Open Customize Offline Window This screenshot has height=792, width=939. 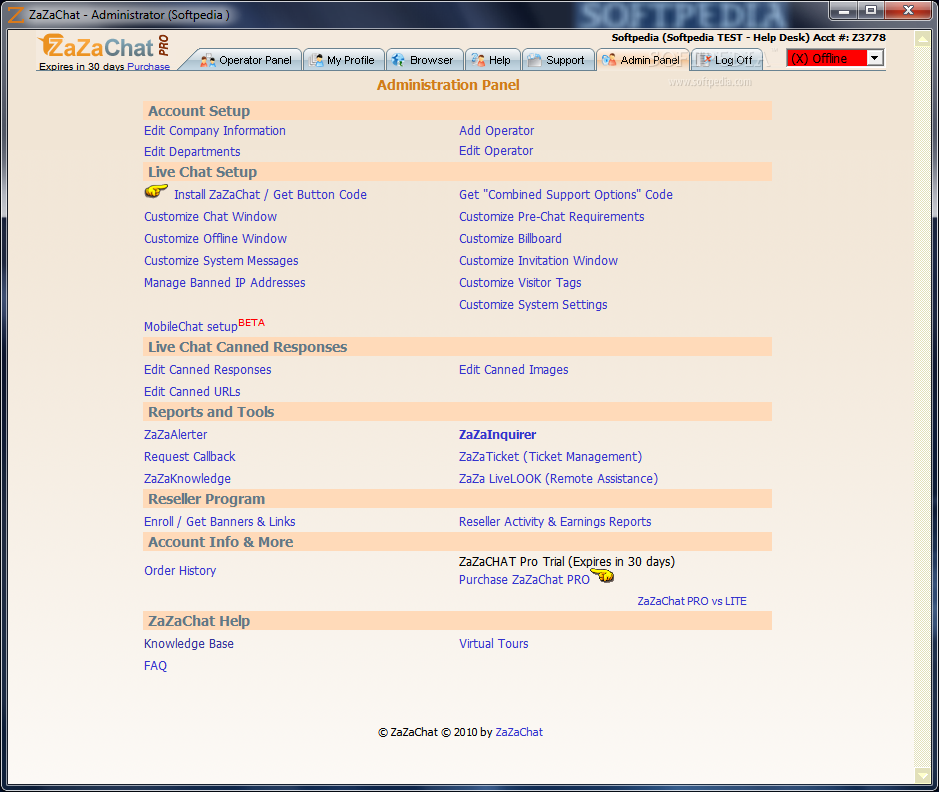click(x=215, y=238)
